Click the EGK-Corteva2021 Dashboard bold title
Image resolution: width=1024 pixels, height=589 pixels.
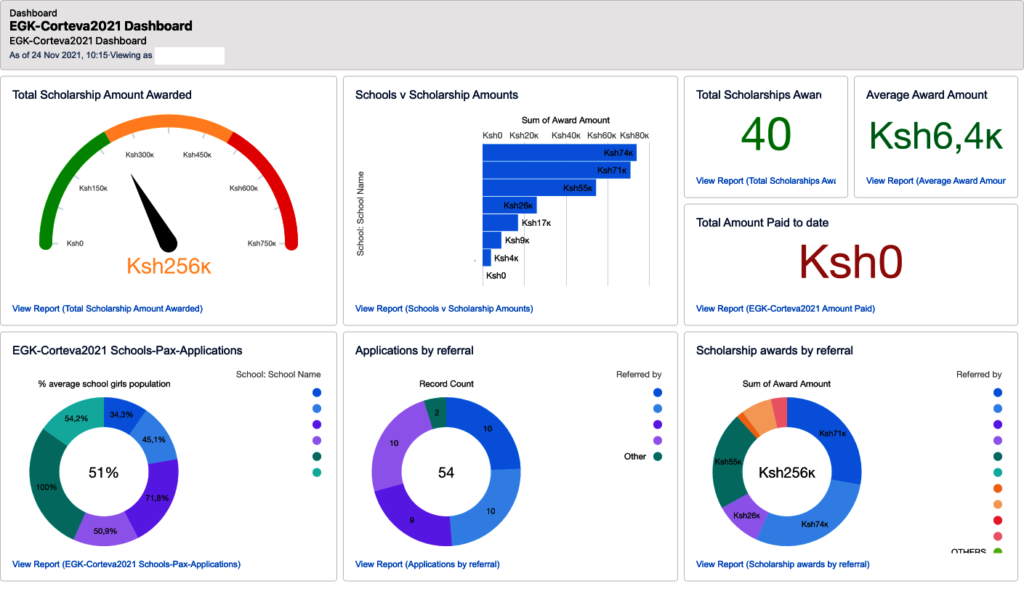point(101,26)
